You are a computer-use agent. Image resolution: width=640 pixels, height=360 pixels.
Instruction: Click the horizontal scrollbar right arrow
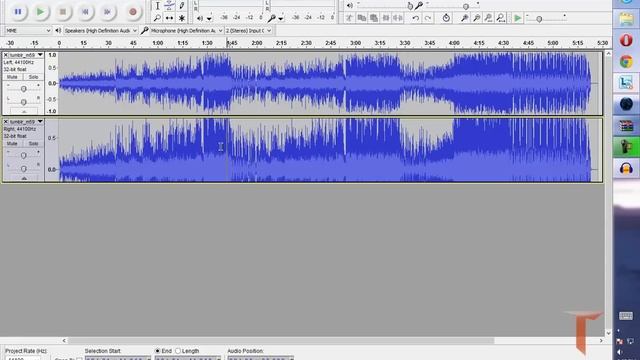point(601,340)
